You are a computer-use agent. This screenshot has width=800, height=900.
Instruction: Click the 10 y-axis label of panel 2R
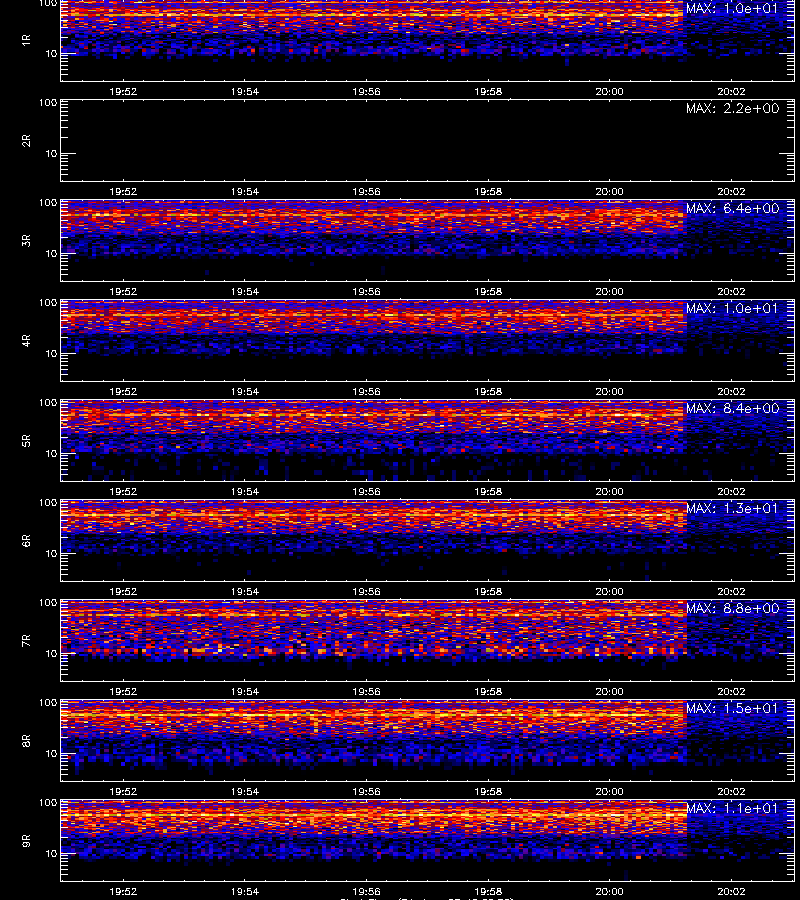pyautogui.click(x=51, y=154)
